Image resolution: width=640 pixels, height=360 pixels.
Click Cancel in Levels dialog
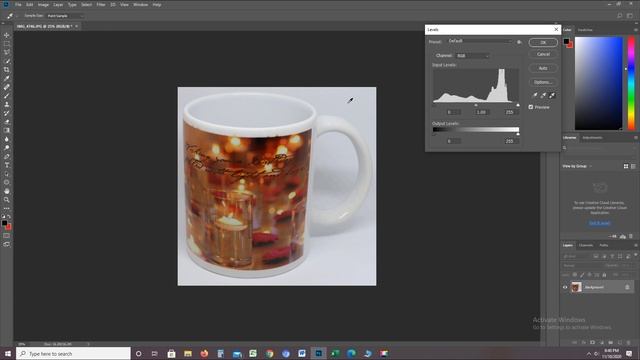543,54
